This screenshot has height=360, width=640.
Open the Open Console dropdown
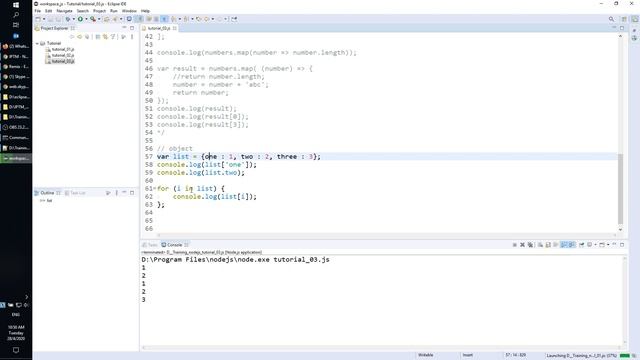click(x=608, y=245)
